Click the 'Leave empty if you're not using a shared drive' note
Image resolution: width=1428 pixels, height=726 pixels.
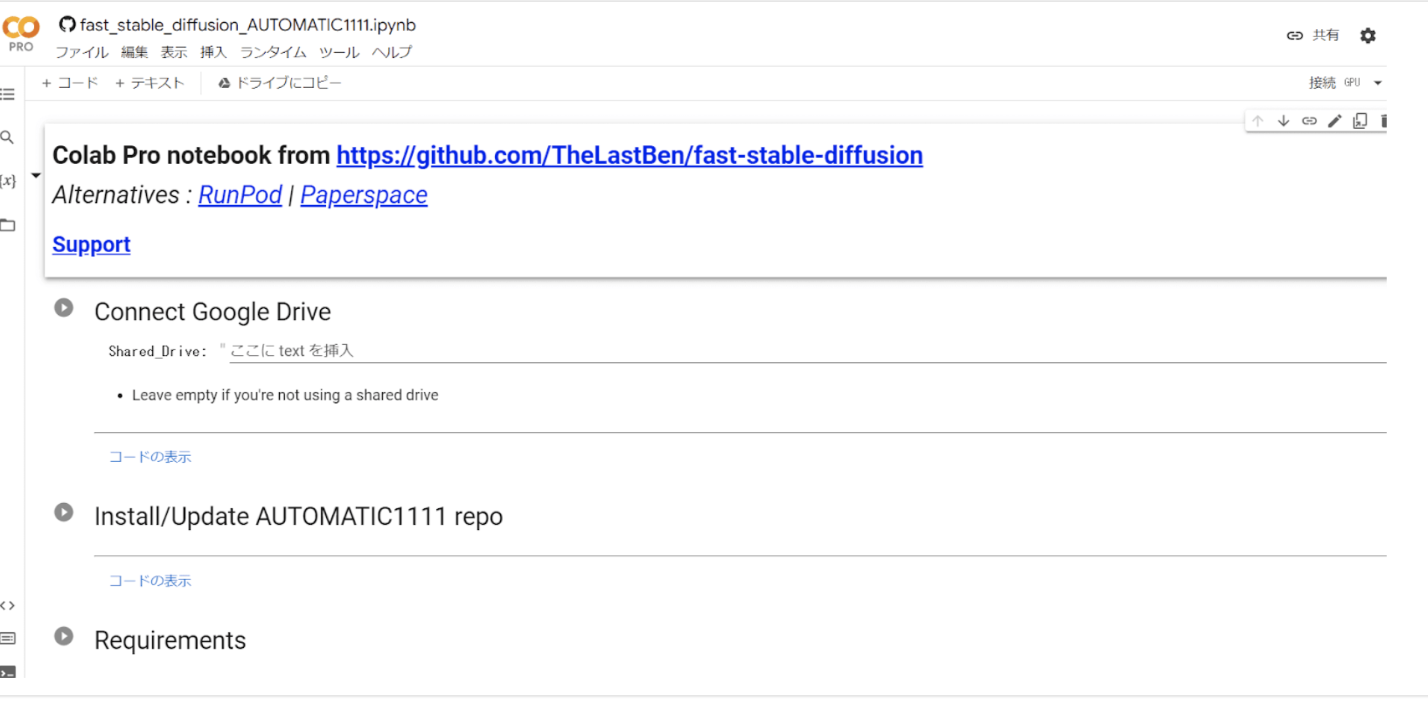coord(285,395)
